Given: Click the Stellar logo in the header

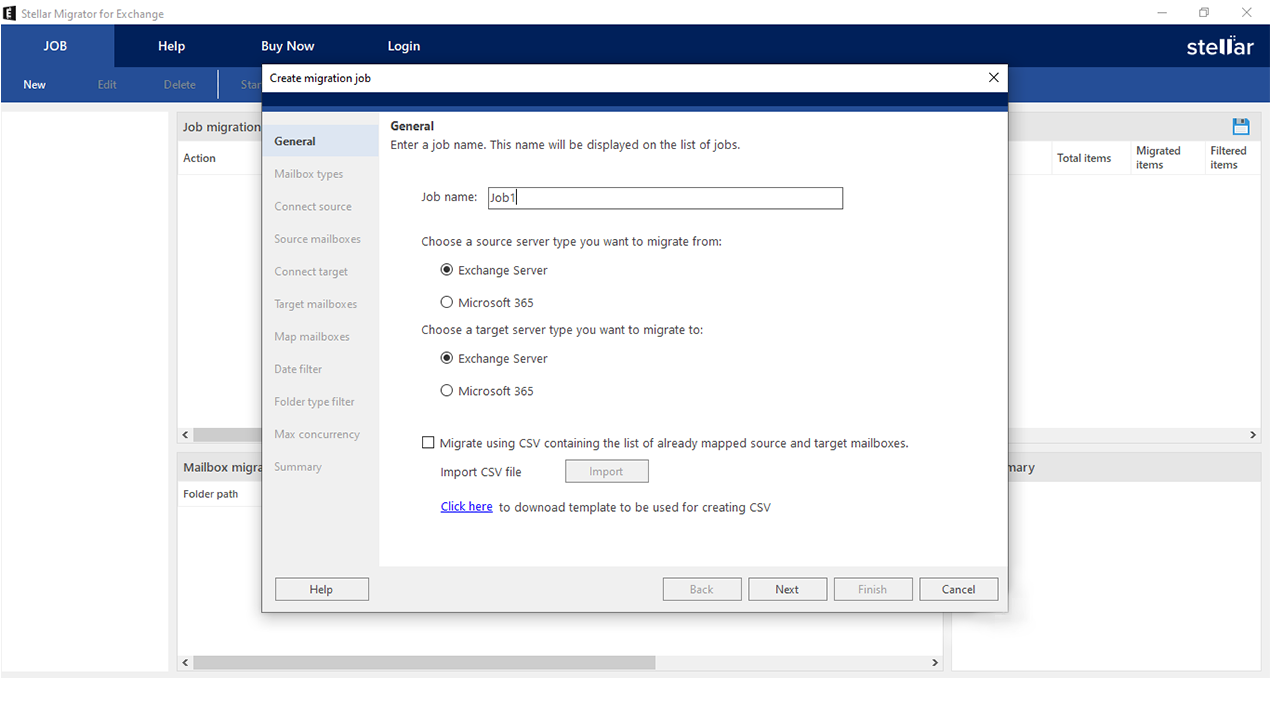Looking at the screenshot, I should click(1220, 46).
